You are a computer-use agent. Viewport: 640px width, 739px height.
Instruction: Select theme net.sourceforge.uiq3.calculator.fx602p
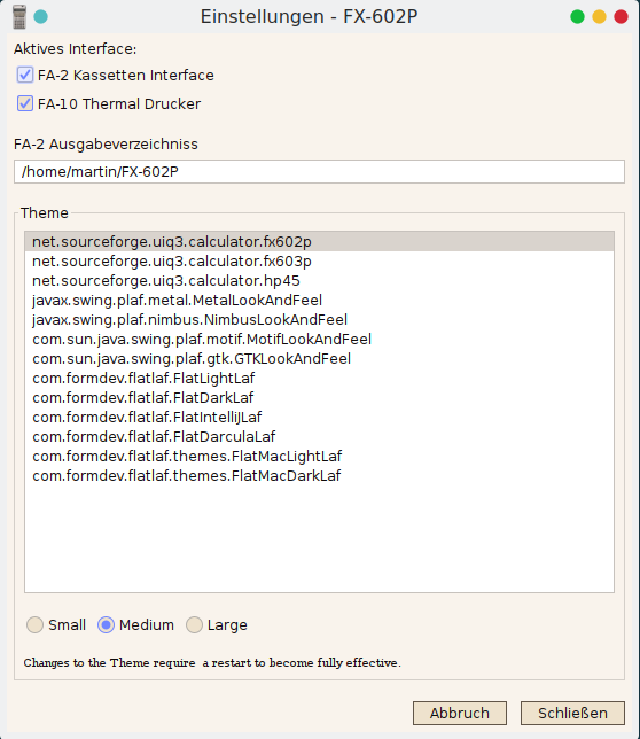pos(320,242)
